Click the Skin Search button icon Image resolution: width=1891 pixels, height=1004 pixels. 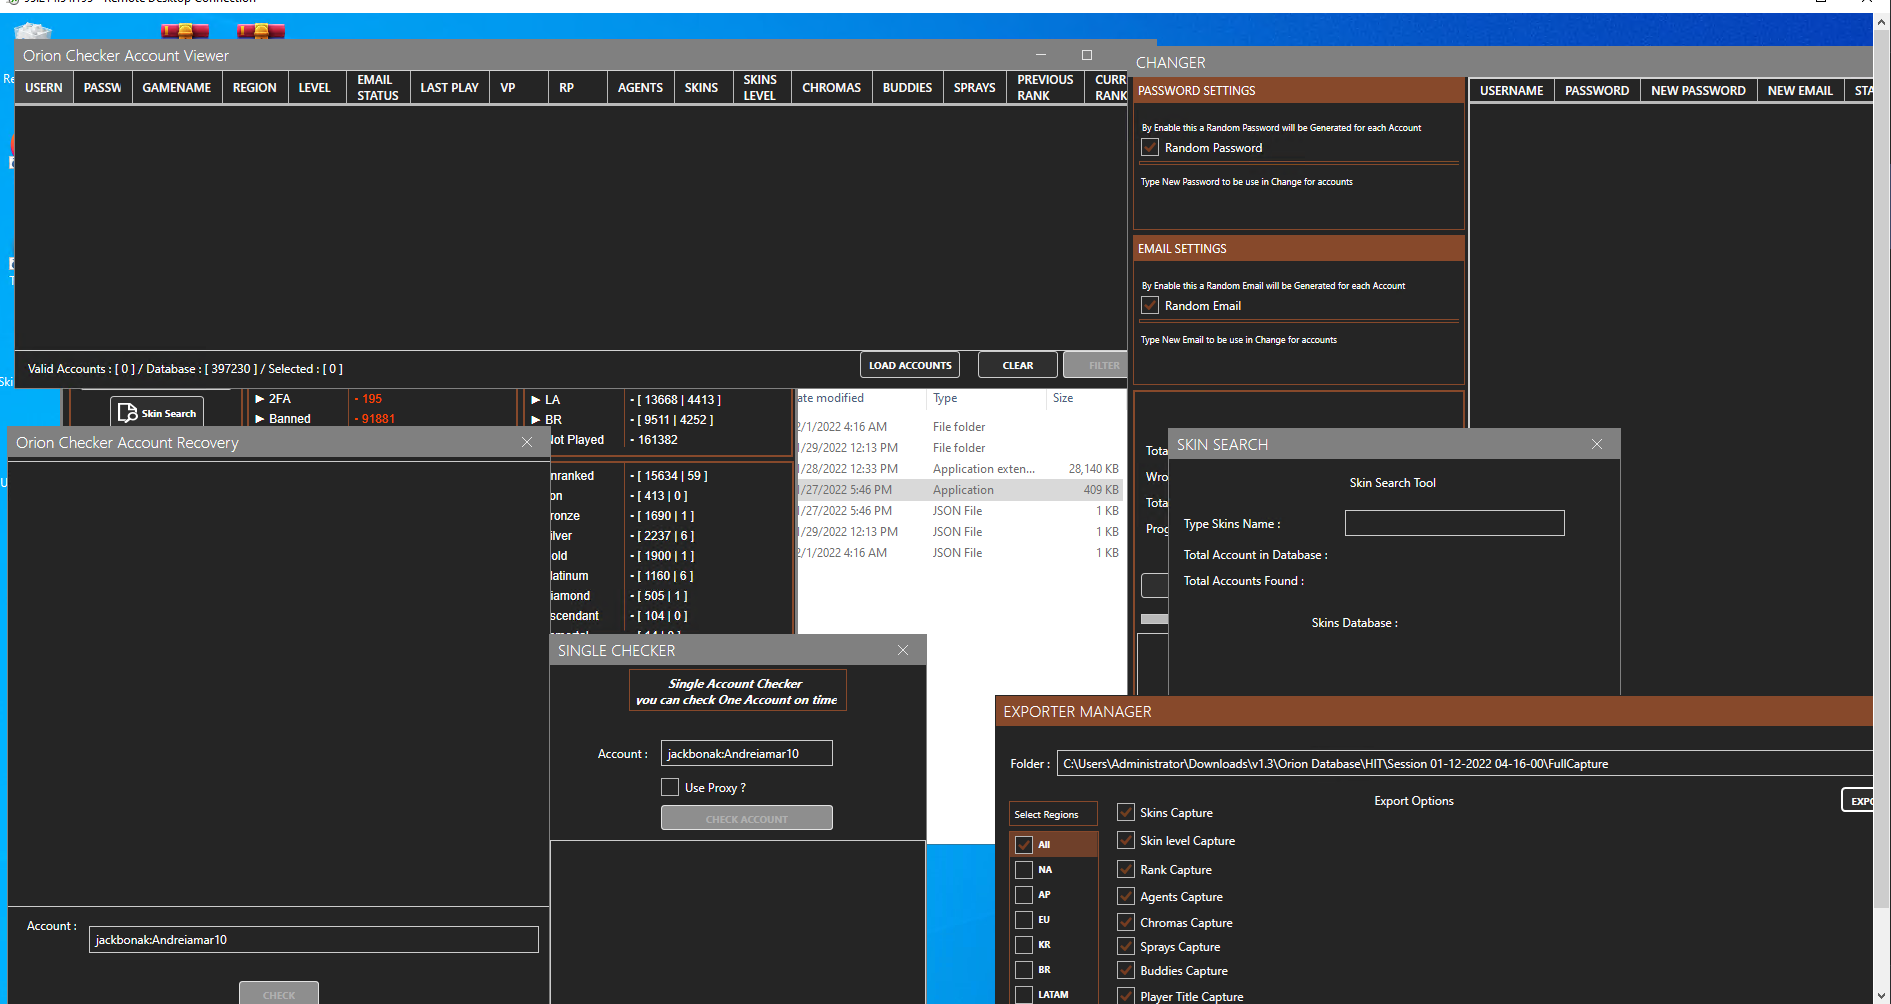pyautogui.click(x=127, y=413)
